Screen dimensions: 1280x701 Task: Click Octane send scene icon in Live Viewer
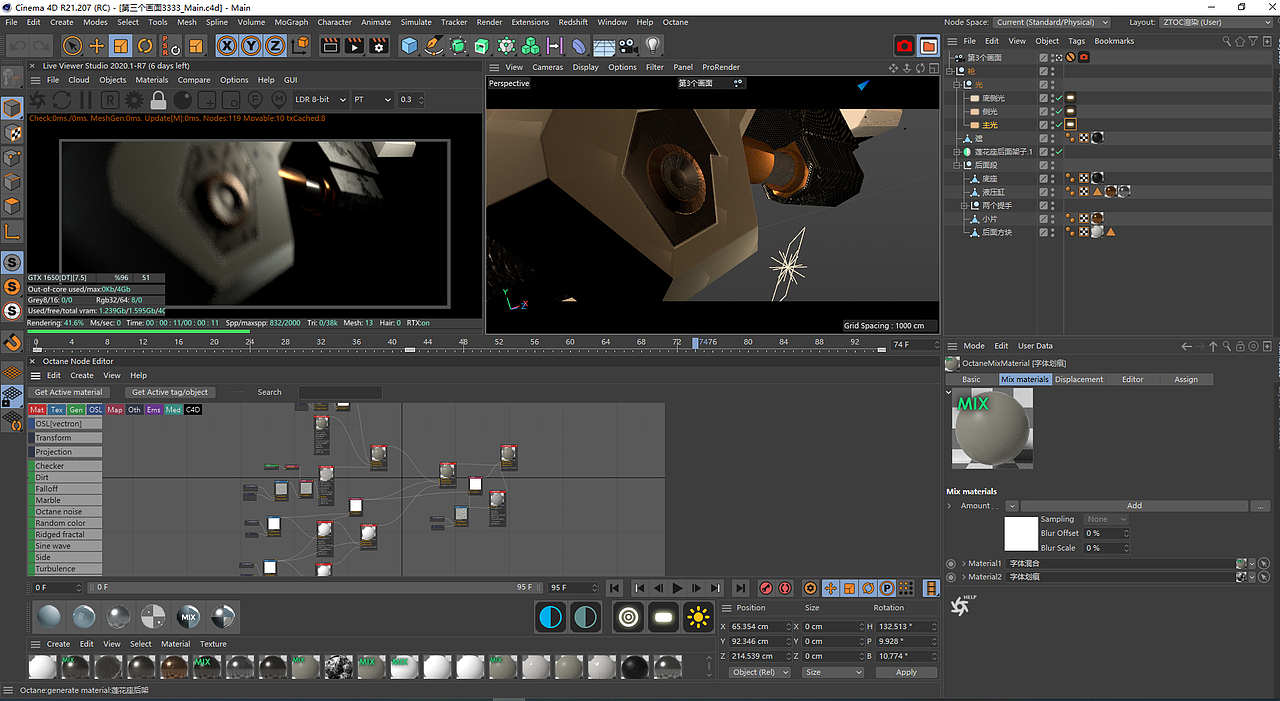(x=38, y=100)
